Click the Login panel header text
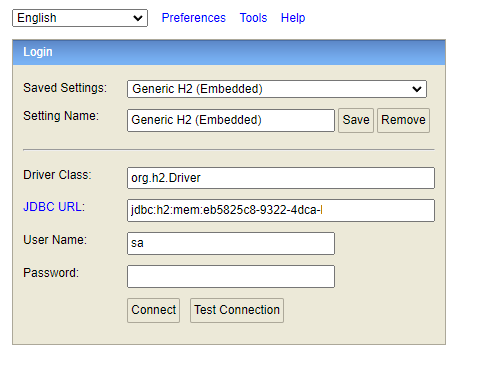The height and width of the screenshot is (367, 478). click(38, 52)
